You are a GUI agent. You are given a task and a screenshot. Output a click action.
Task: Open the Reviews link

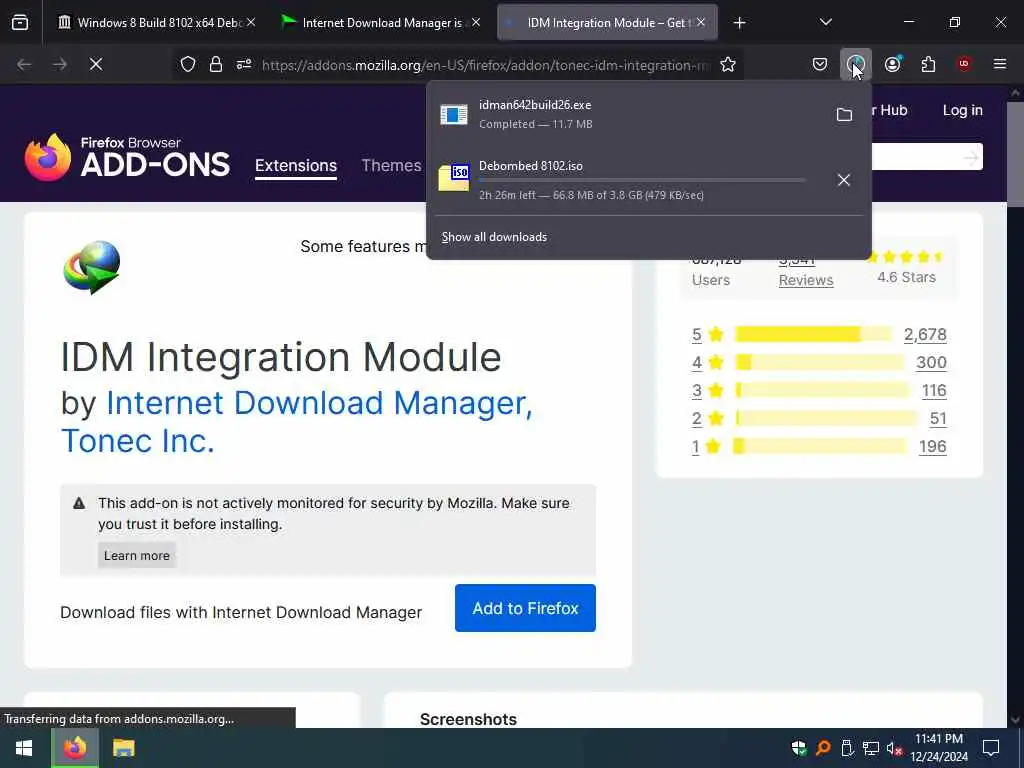point(806,280)
